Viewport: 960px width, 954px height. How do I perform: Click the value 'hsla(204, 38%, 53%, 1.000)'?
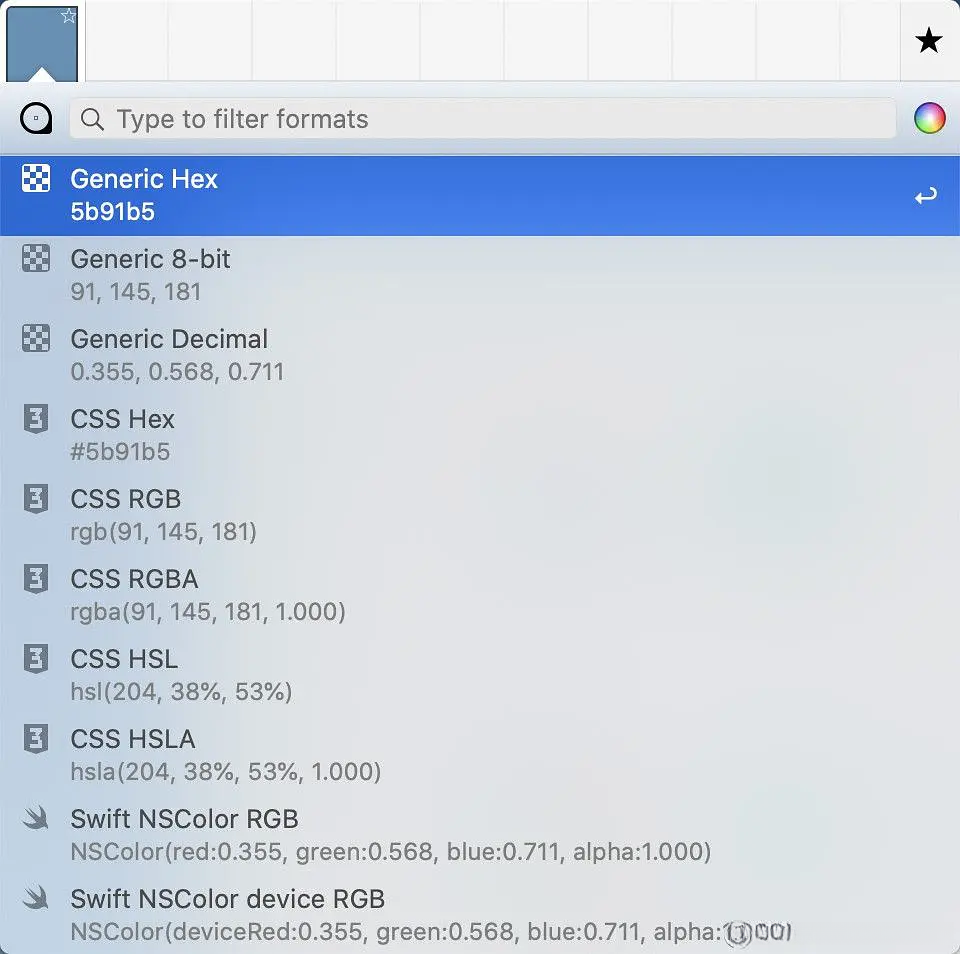[x=226, y=772]
